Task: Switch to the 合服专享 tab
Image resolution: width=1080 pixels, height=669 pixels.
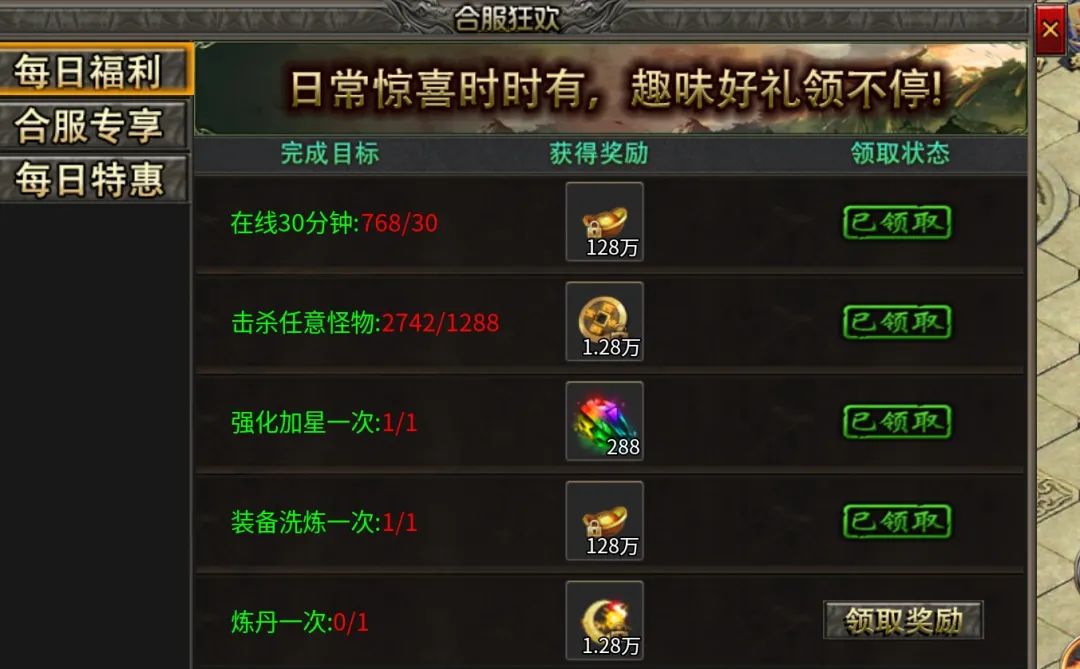Action: 94,125
